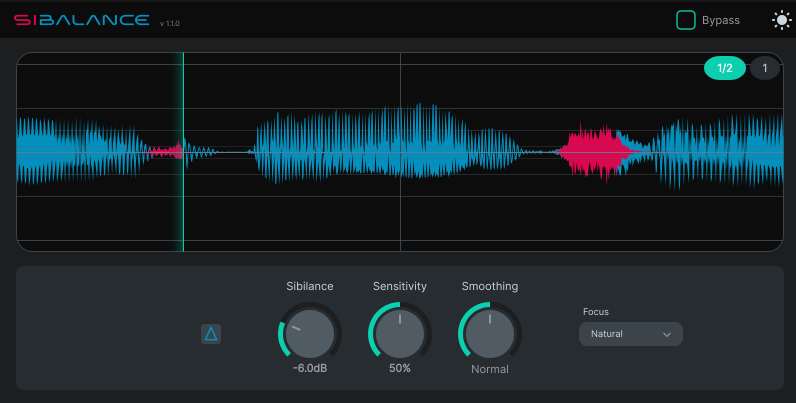The width and height of the screenshot is (796, 403).
Task: Click the Sibilance knob
Action: point(310,333)
